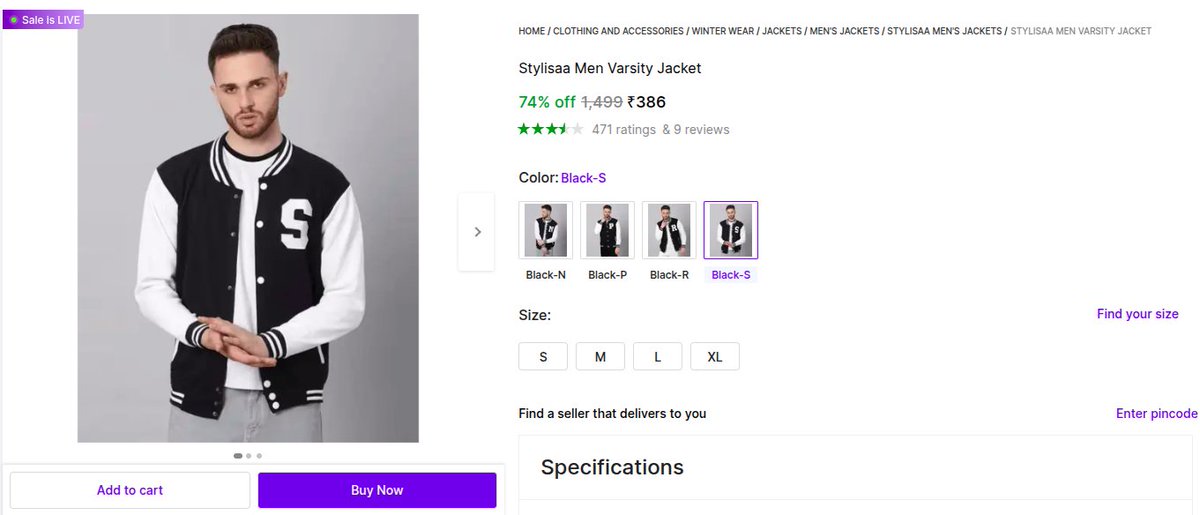This screenshot has width=1200, height=515.
Task: Choose size L option
Action: 657,357
